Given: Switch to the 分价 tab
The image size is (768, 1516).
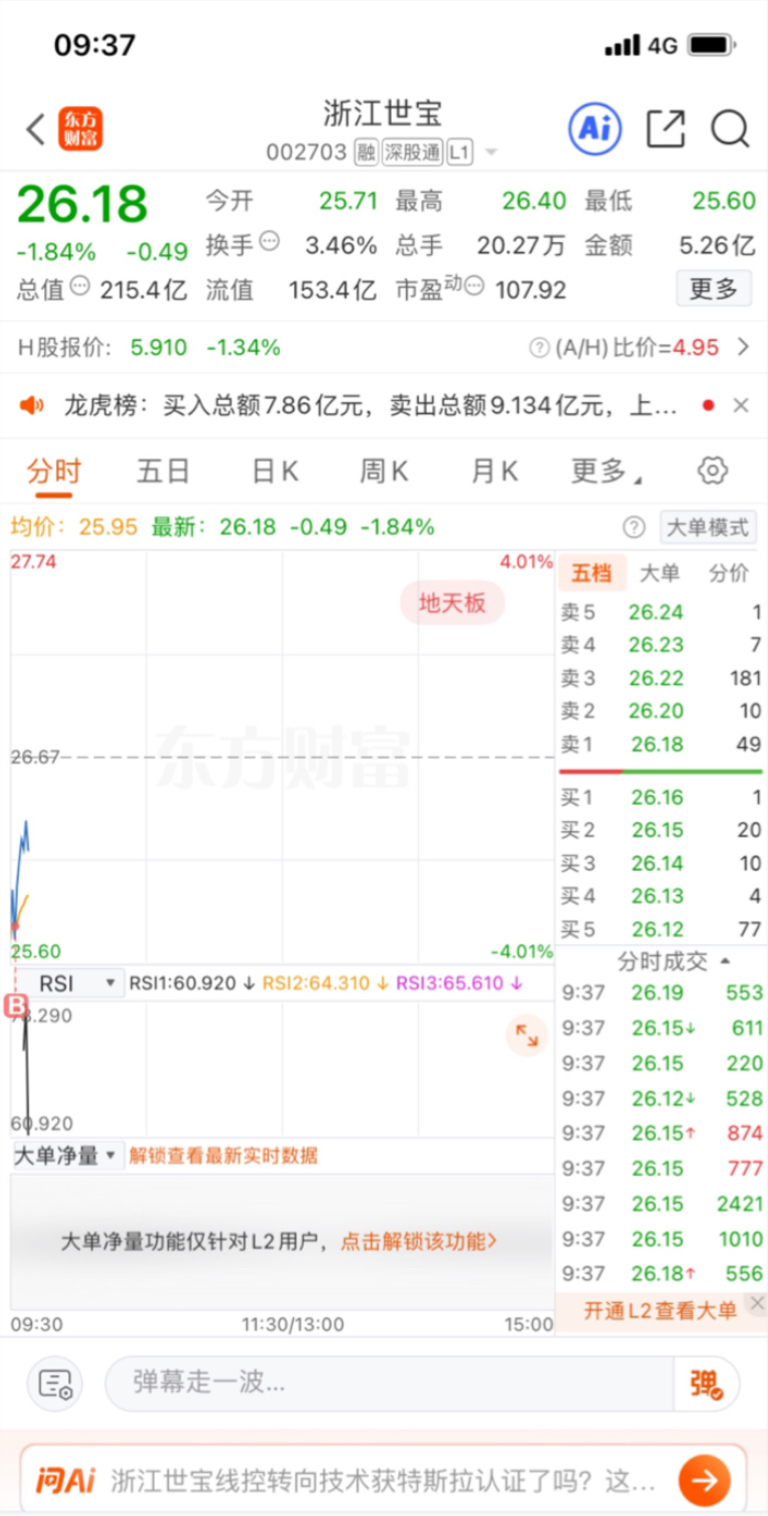Looking at the screenshot, I should click(728, 573).
